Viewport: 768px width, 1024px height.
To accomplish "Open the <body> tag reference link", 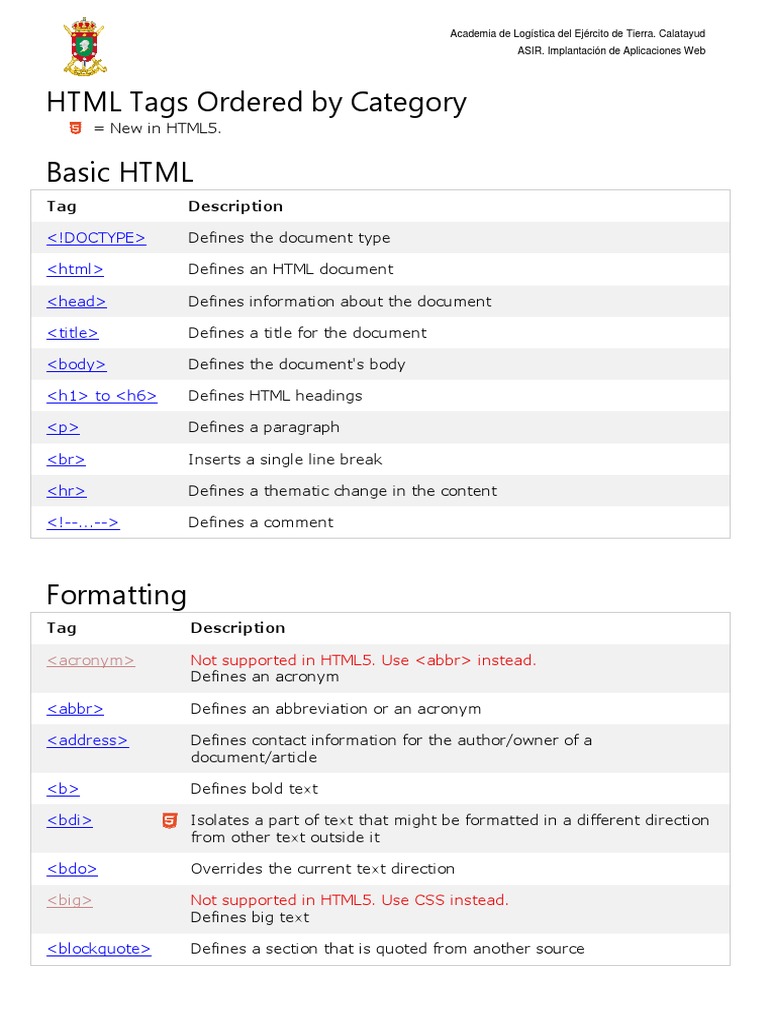I will click(76, 364).
